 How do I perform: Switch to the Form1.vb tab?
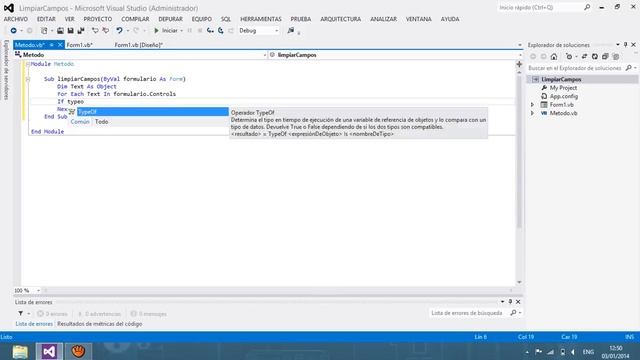click(x=80, y=45)
